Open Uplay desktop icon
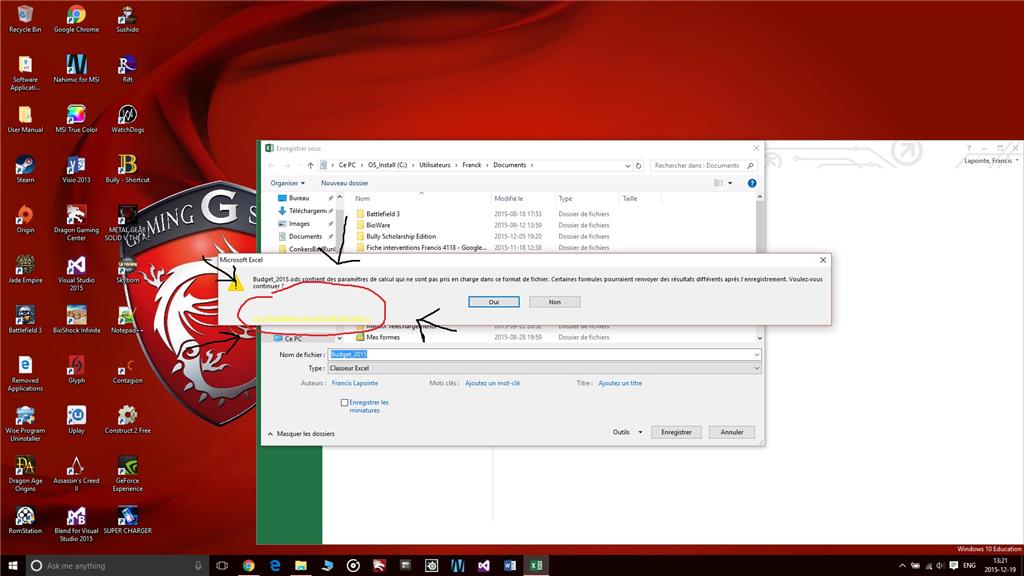Screen dimensions: 1024x576 [x=76, y=419]
